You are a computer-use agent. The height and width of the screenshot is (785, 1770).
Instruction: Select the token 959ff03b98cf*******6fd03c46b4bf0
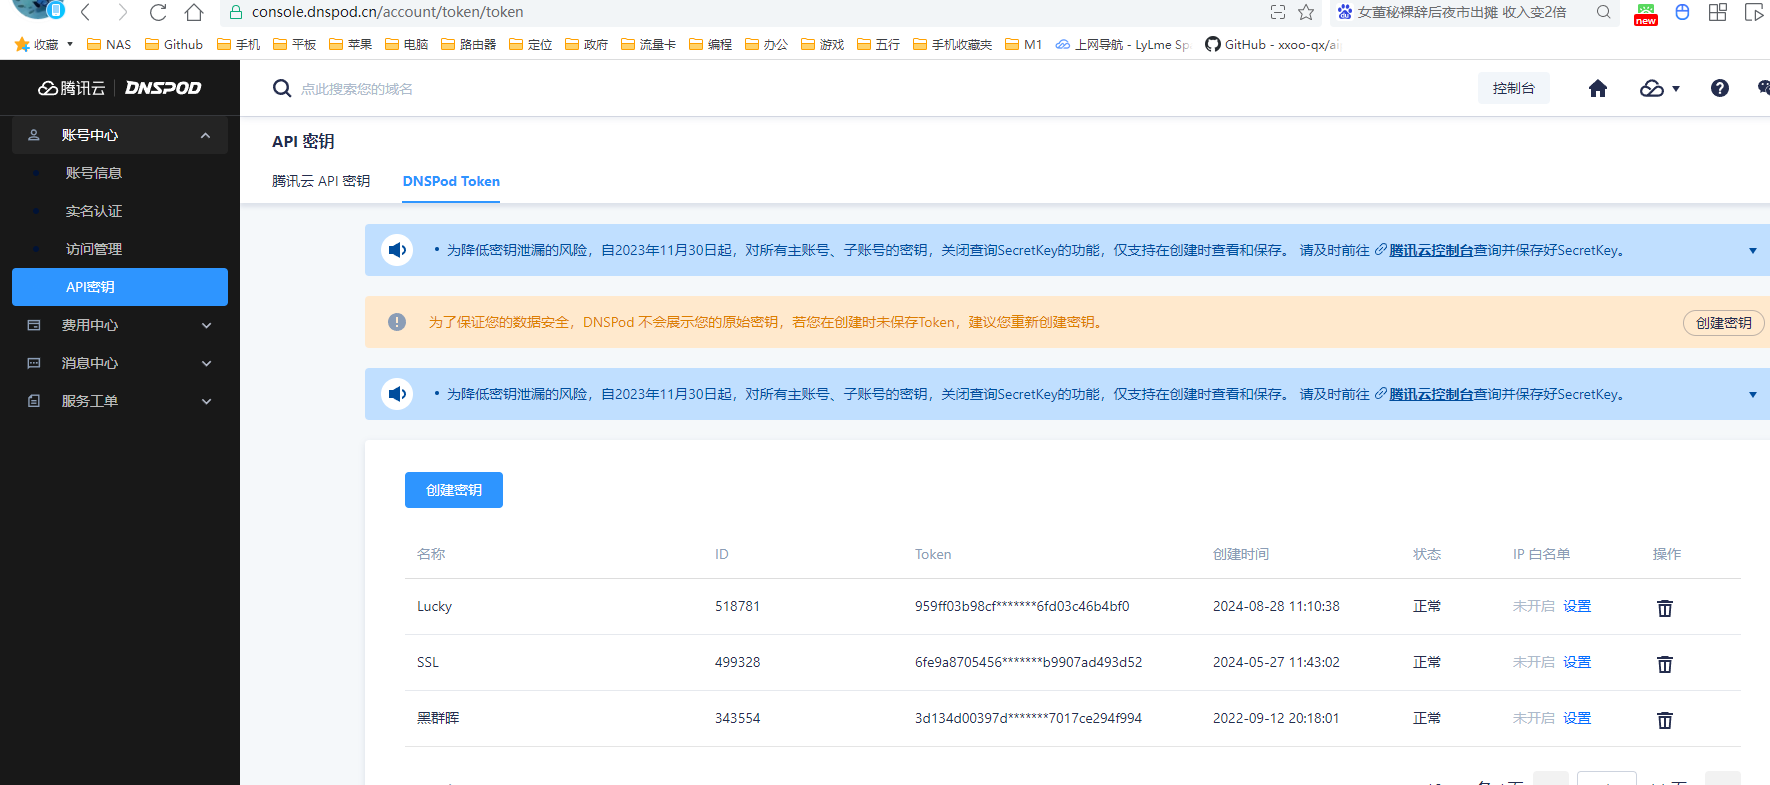[1022, 606]
